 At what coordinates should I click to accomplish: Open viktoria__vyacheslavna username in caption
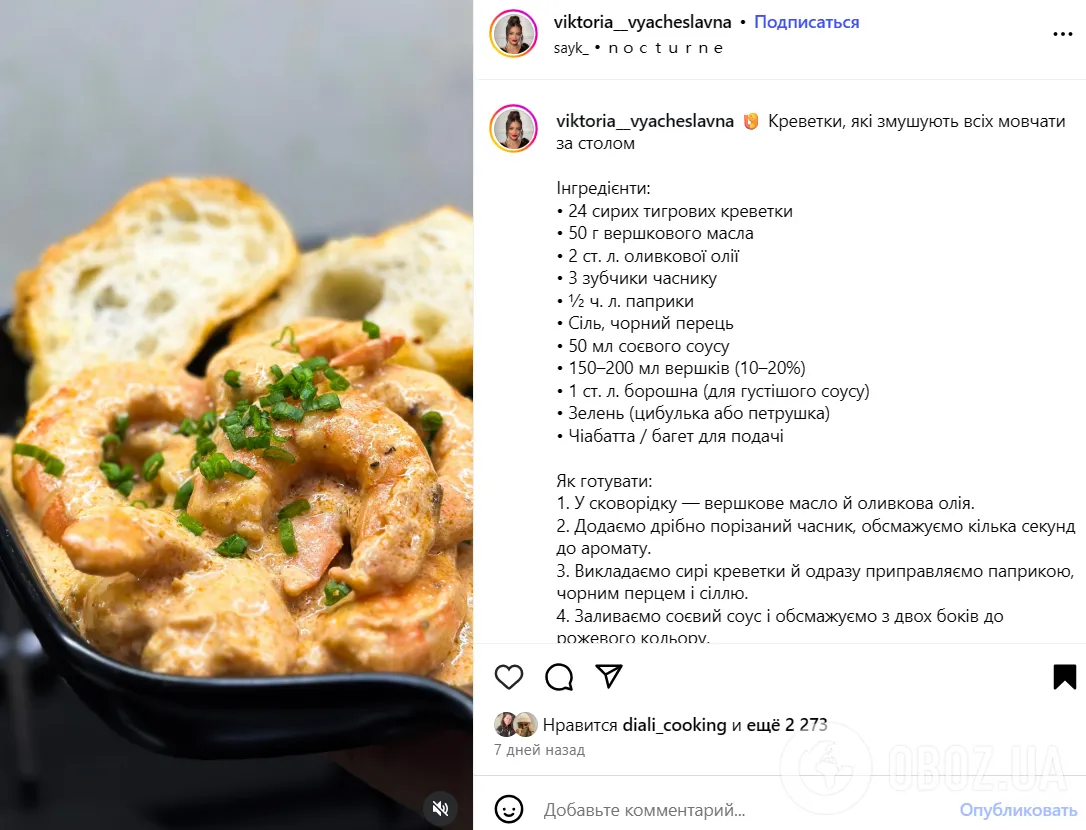point(645,121)
